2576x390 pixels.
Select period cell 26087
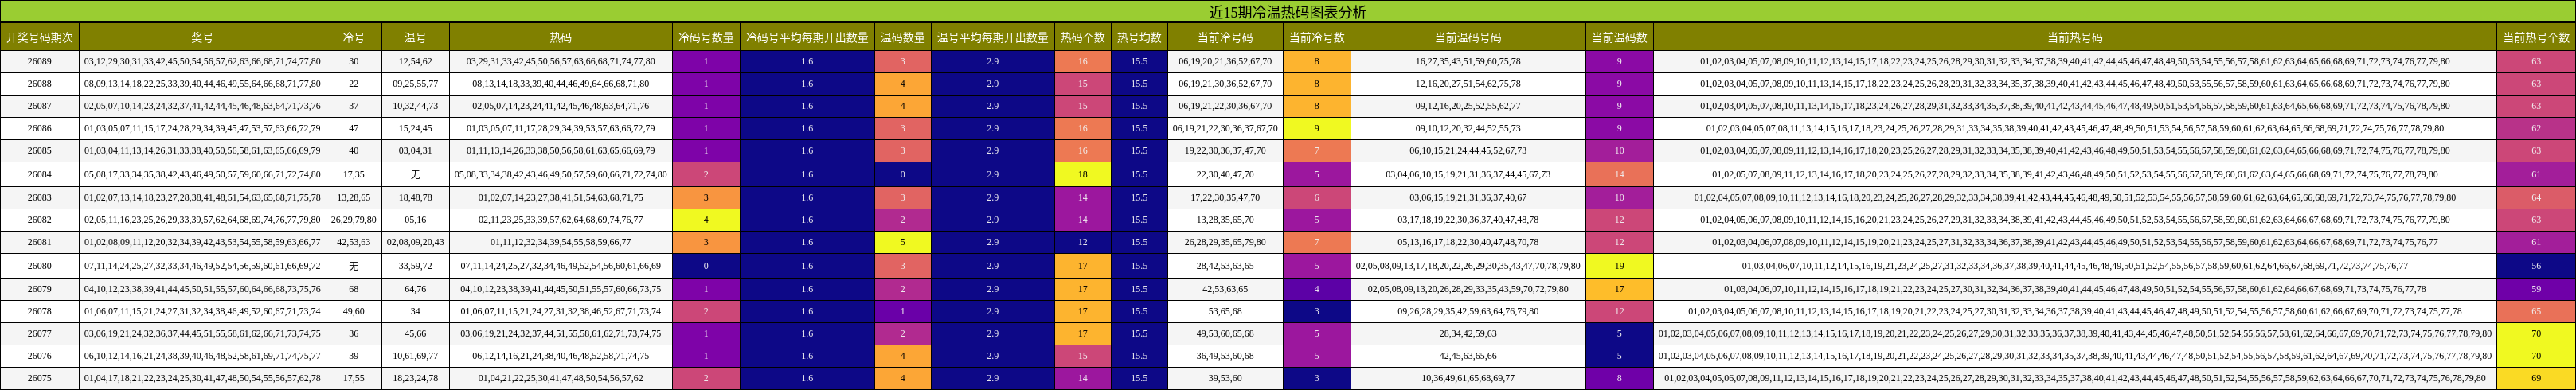(x=39, y=106)
